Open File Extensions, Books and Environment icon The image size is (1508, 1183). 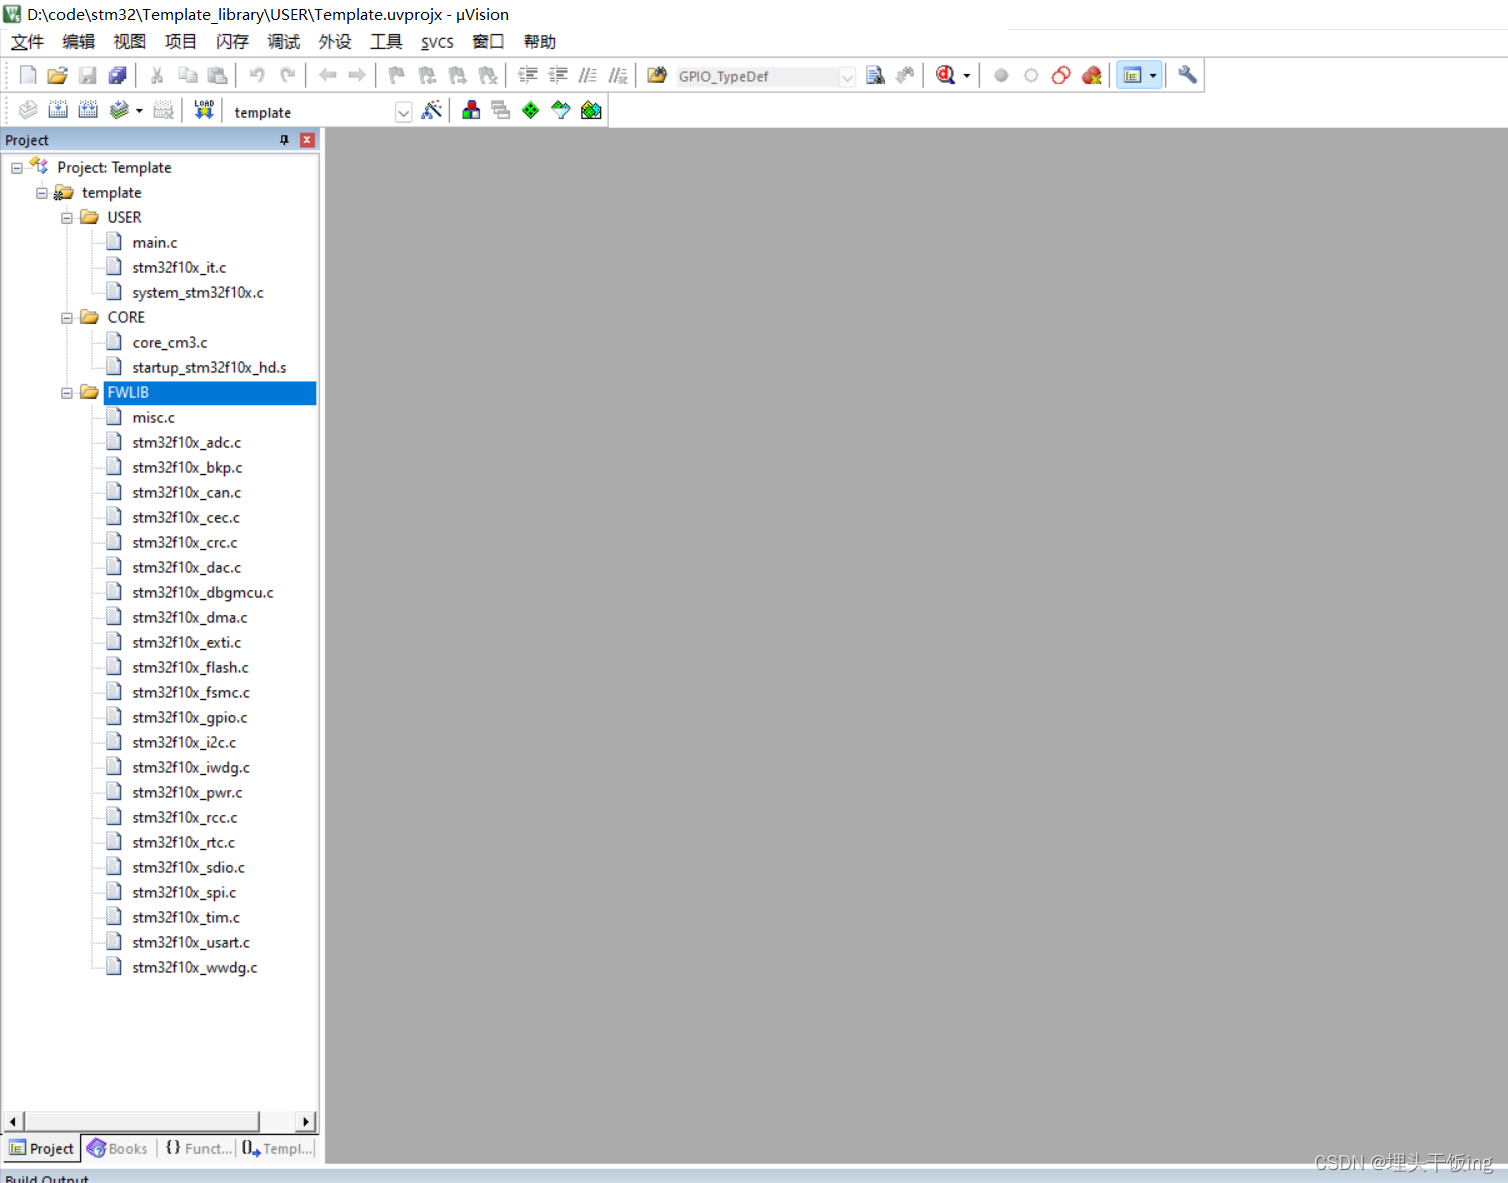[x=471, y=110]
